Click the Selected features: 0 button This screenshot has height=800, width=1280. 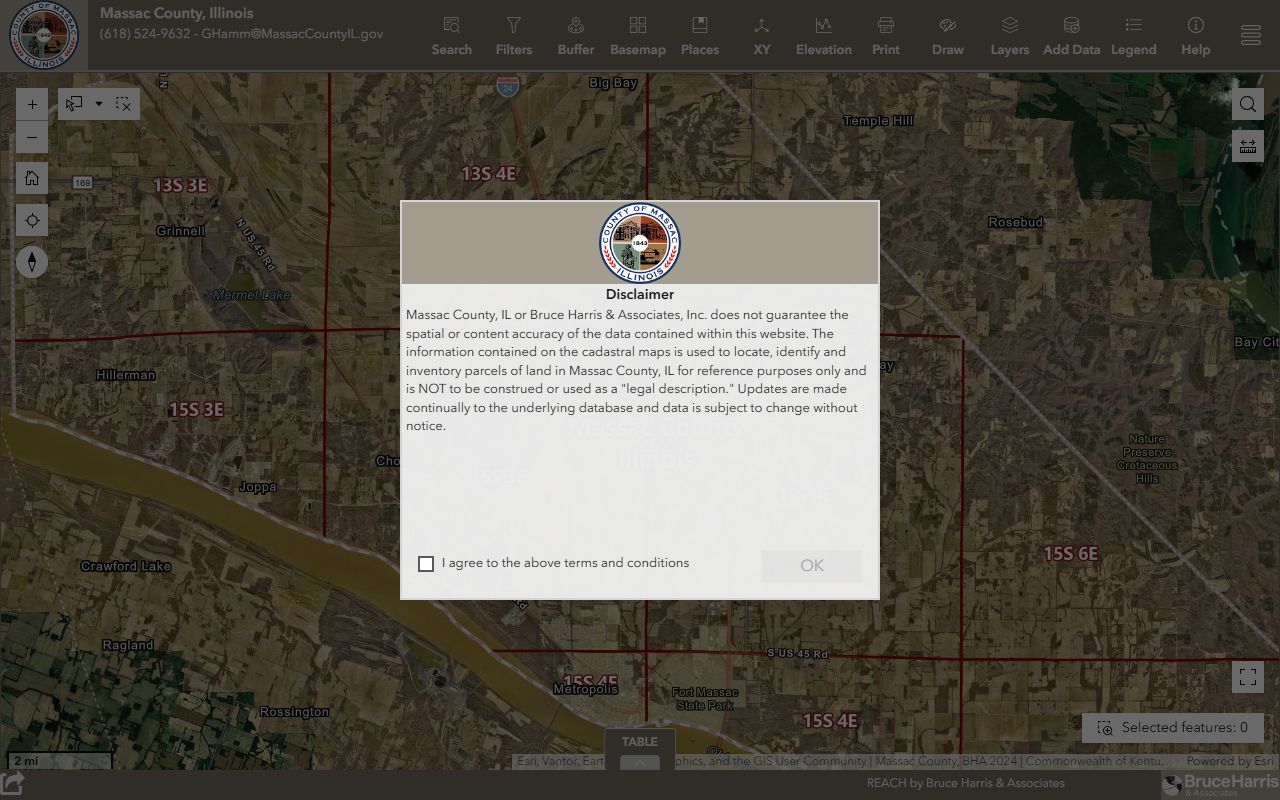point(1173,728)
